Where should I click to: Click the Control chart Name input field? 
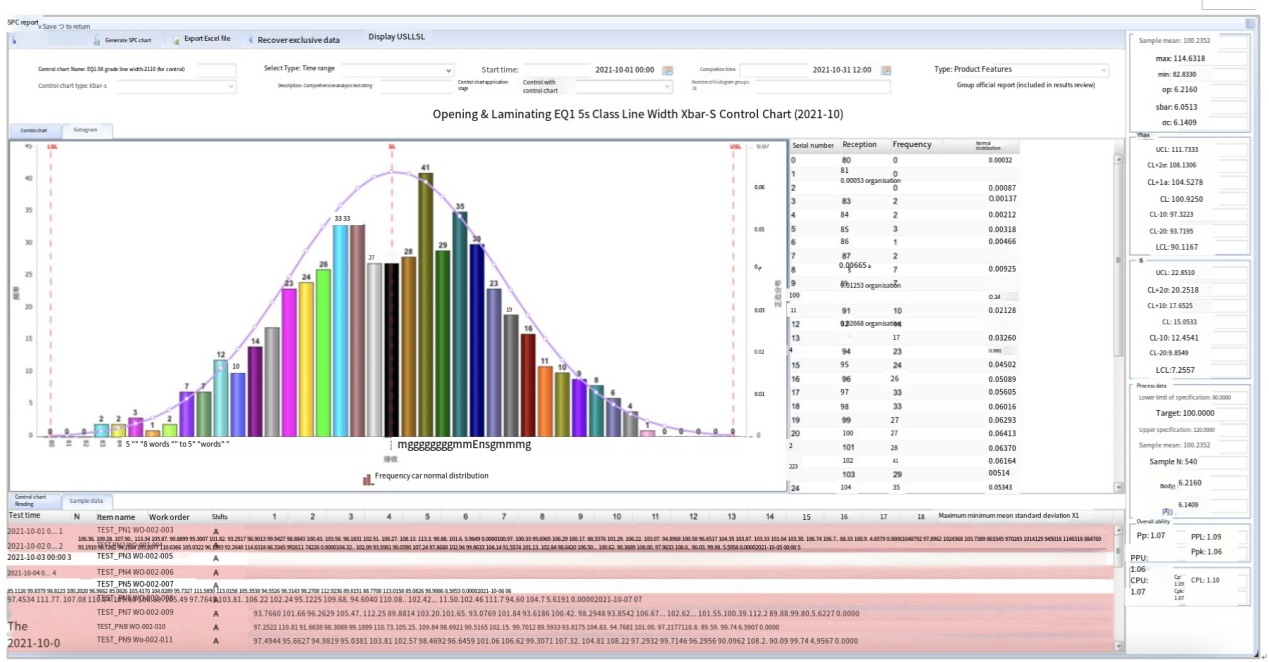pyautogui.click(x=216, y=70)
